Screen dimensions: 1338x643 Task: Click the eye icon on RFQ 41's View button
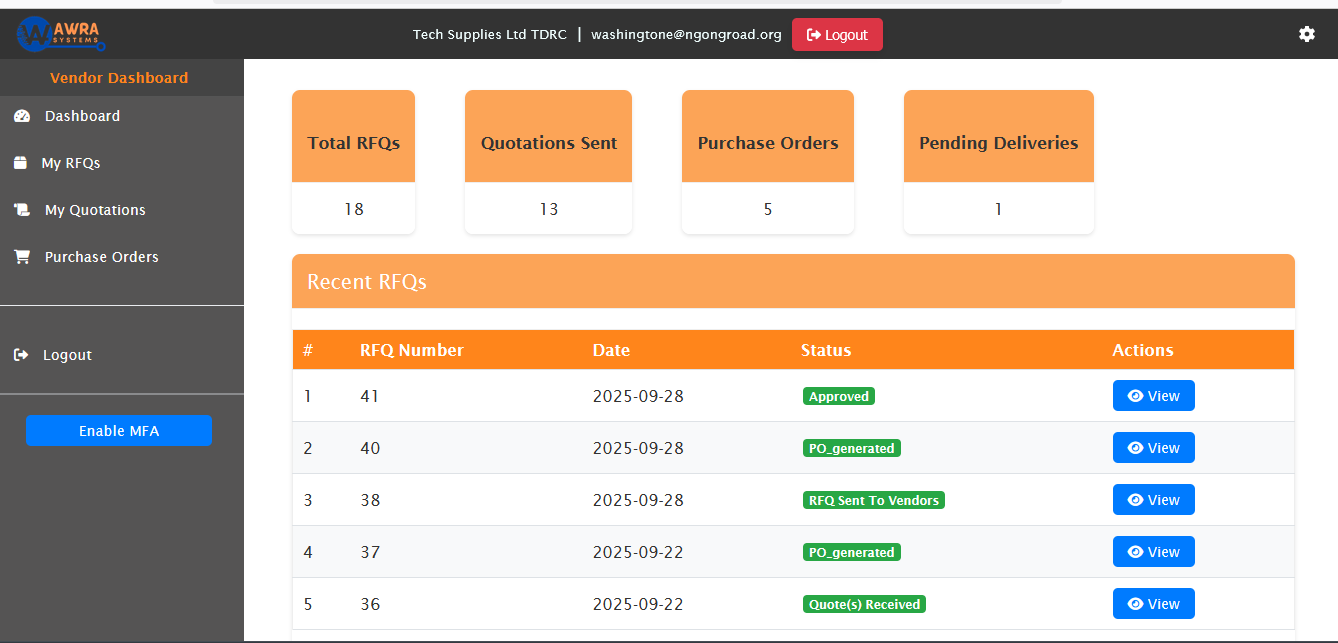[x=1136, y=395]
